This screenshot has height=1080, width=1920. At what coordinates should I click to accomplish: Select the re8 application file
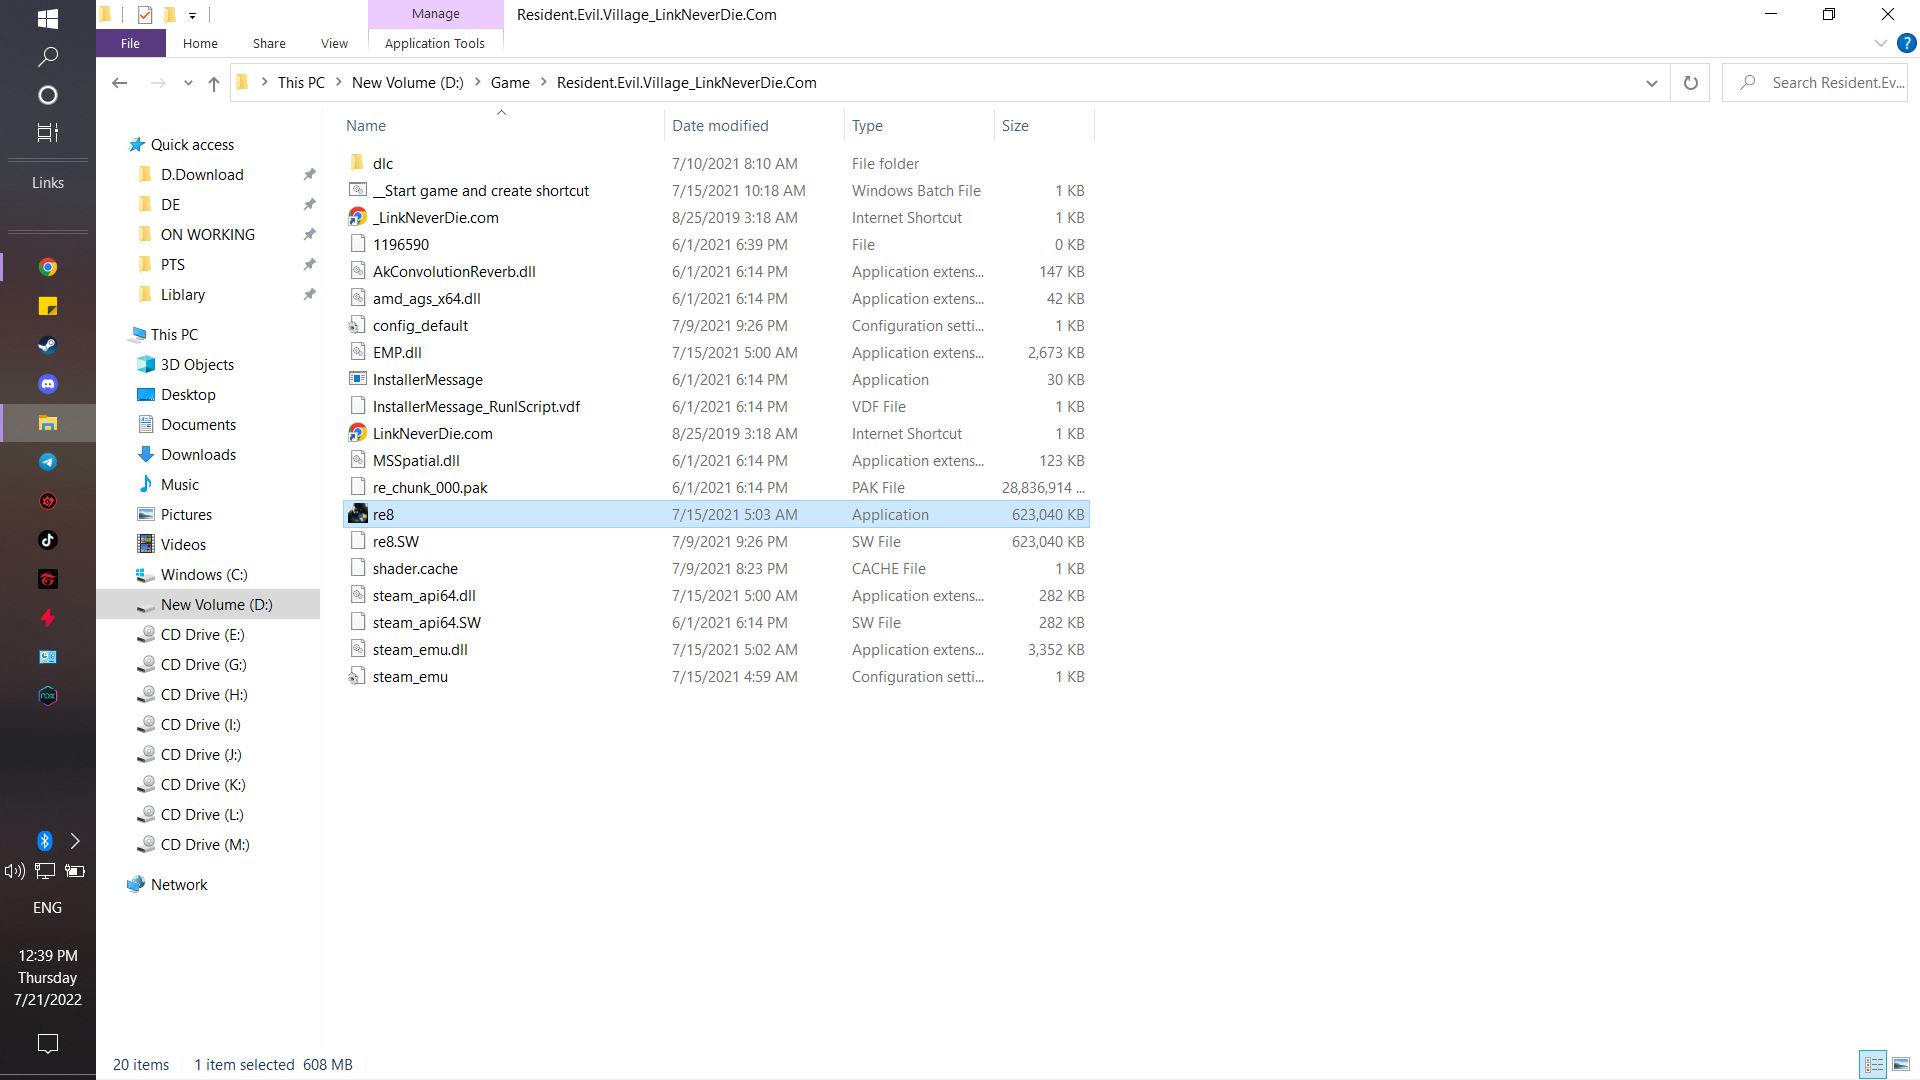coord(384,515)
